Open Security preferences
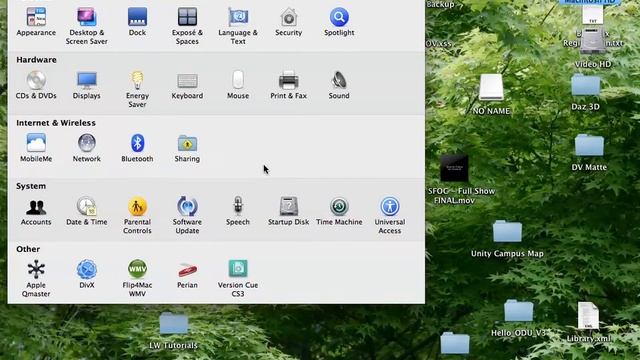 point(289,17)
